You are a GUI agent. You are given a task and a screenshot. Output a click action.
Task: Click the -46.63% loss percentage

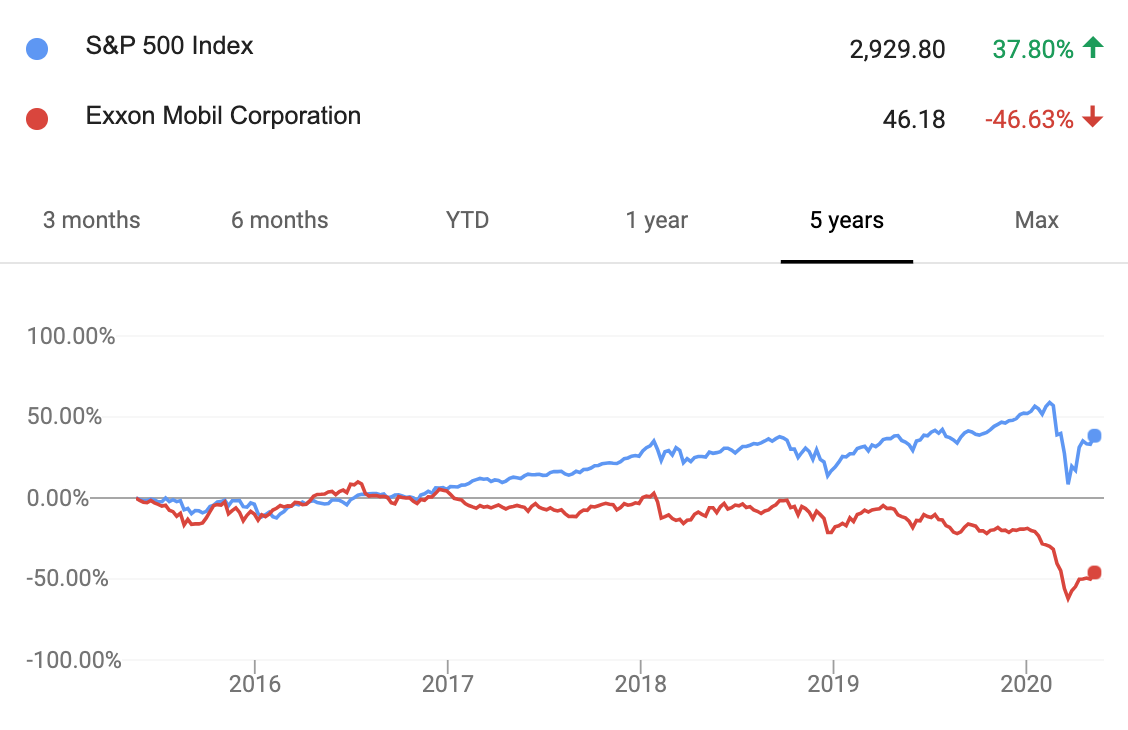point(1029,119)
